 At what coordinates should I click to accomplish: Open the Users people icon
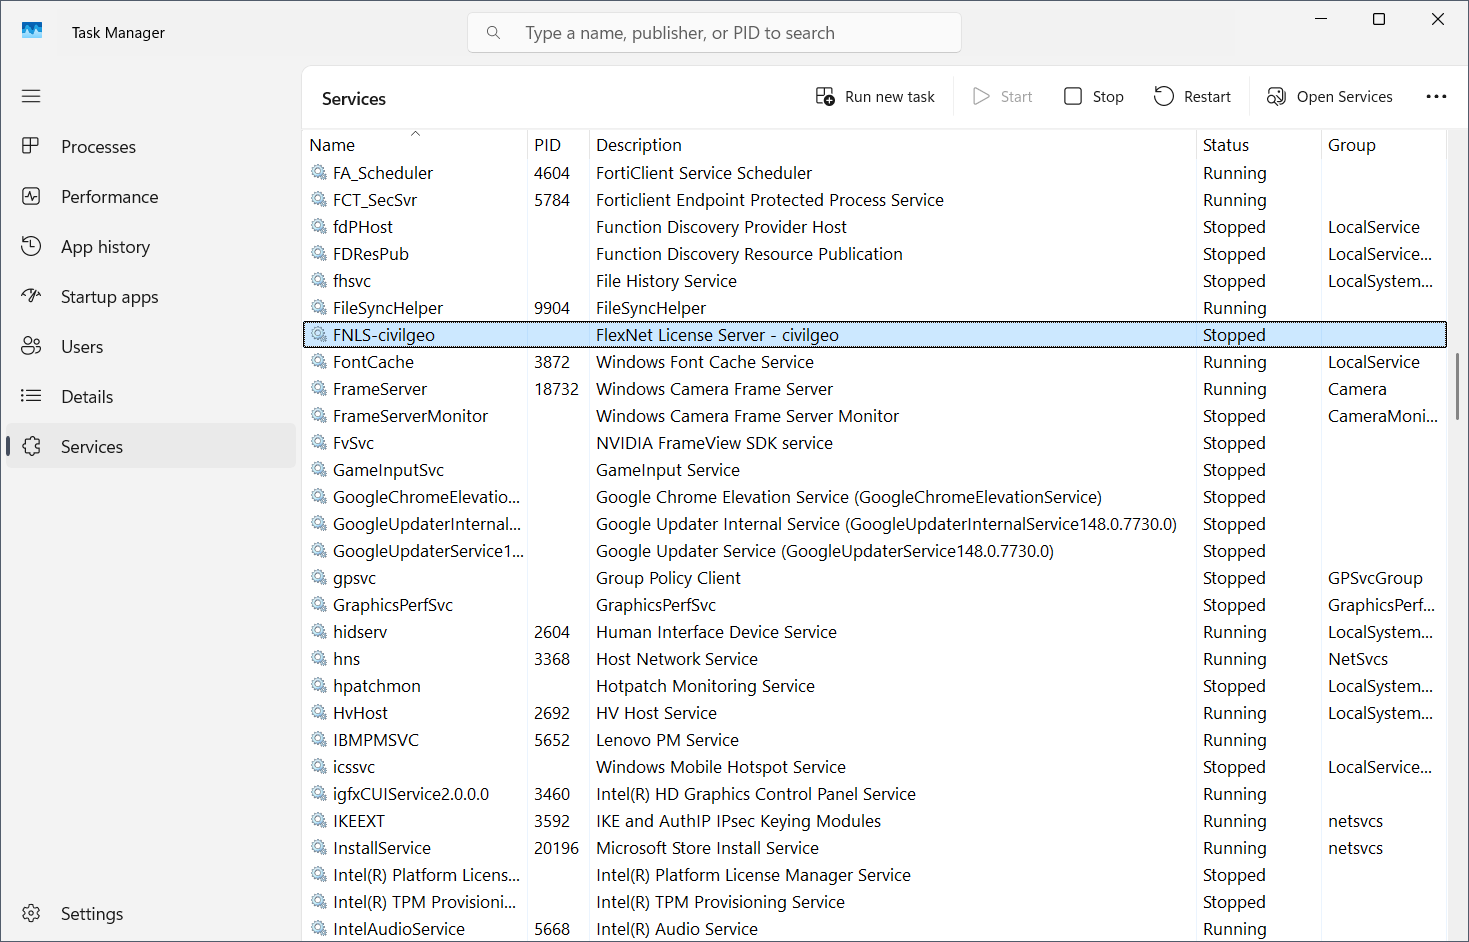[x=31, y=346]
